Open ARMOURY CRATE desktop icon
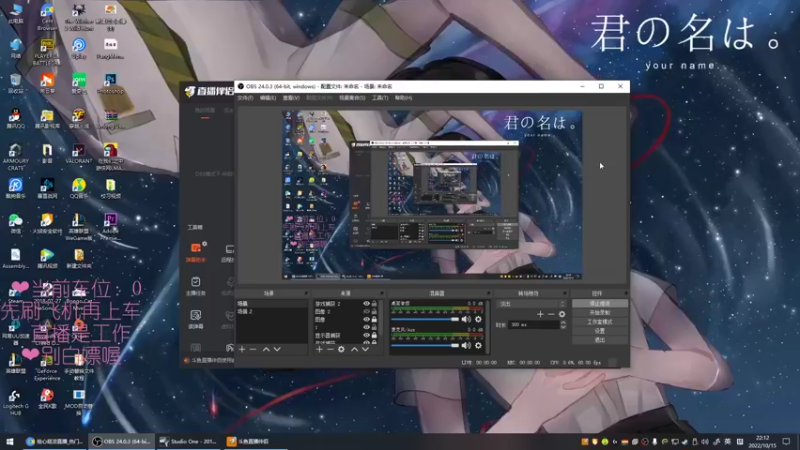Viewport: 800px width, 450px height. click(15, 157)
